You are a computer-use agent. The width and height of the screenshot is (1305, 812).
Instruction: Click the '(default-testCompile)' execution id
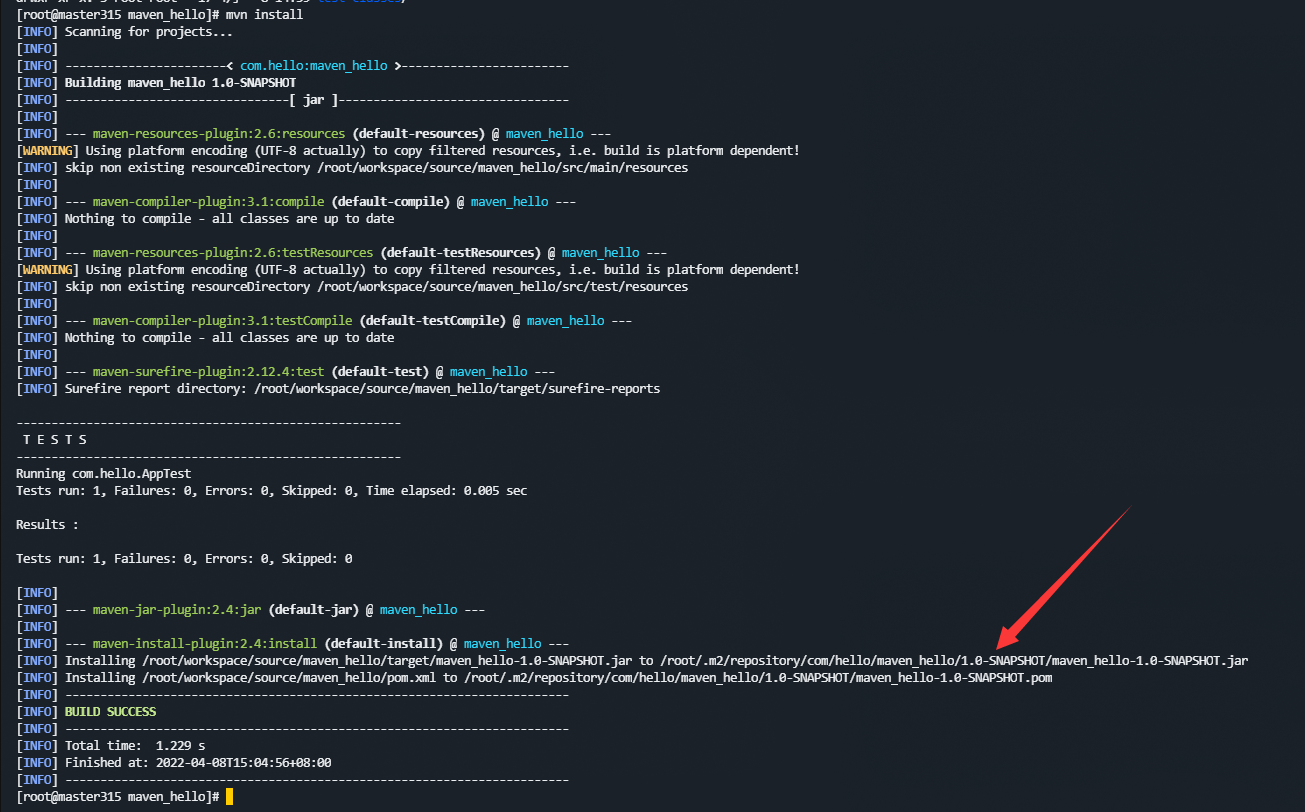coord(432,321)
